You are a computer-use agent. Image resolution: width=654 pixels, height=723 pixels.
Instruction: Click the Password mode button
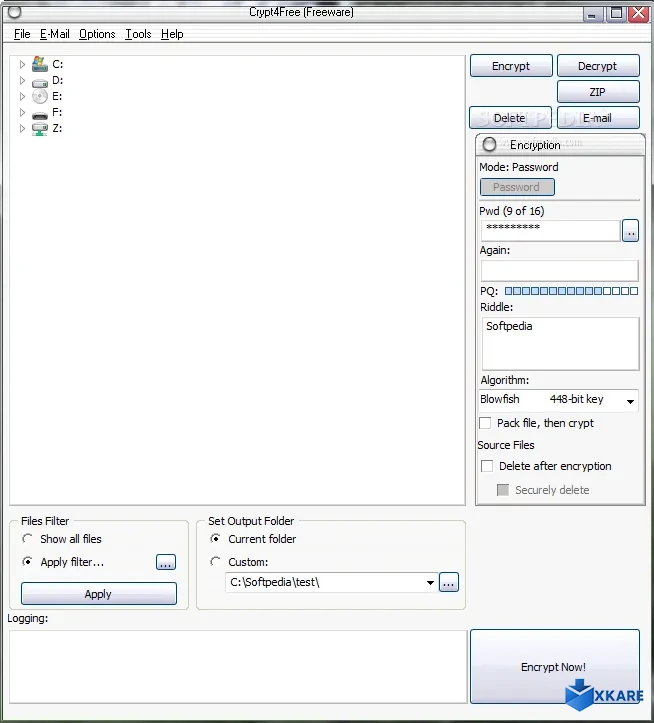(517, 187)
